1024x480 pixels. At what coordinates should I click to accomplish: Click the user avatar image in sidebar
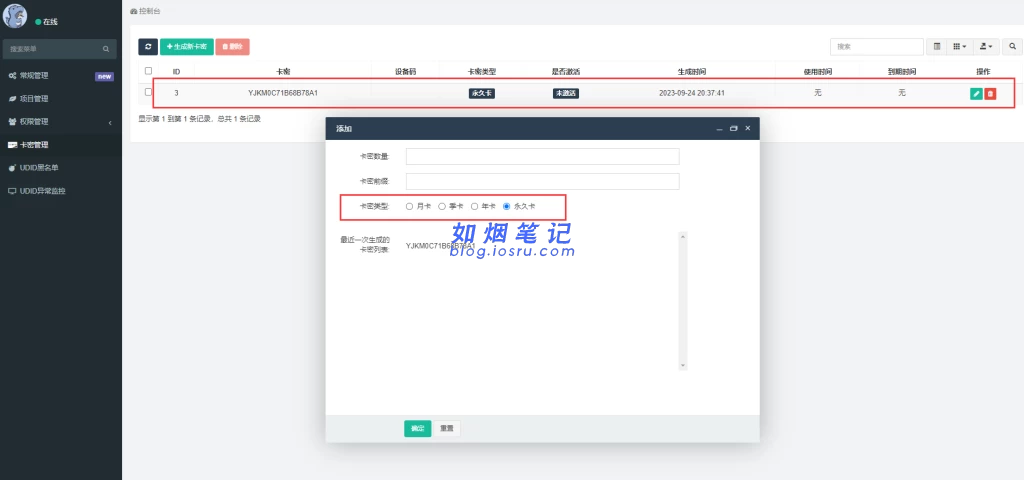tap(15, 16)
